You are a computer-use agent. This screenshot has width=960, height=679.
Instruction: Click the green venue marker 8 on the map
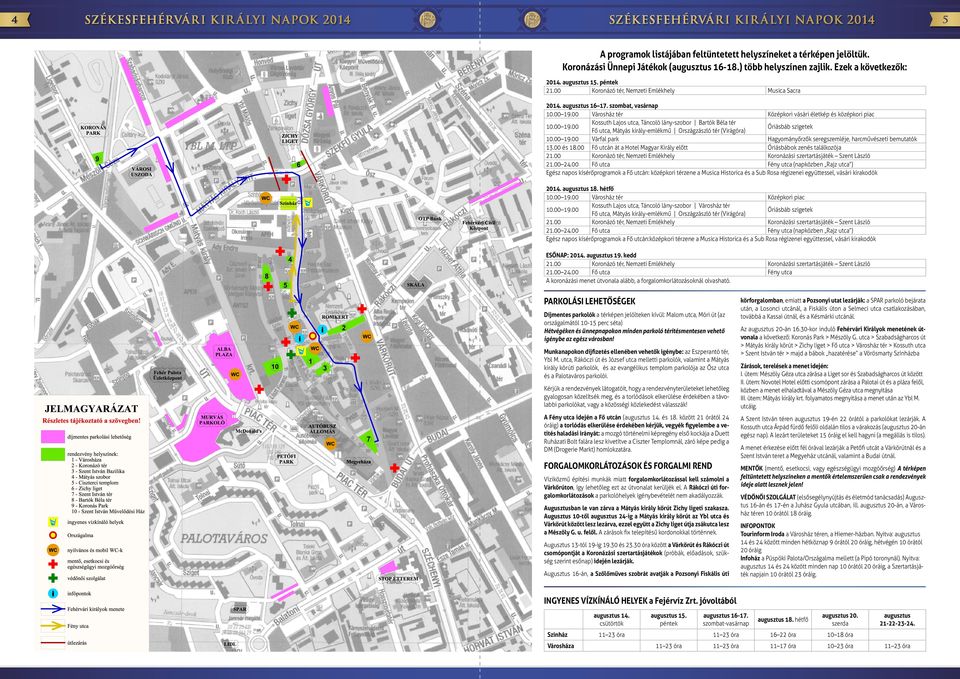tap(266, 274)
